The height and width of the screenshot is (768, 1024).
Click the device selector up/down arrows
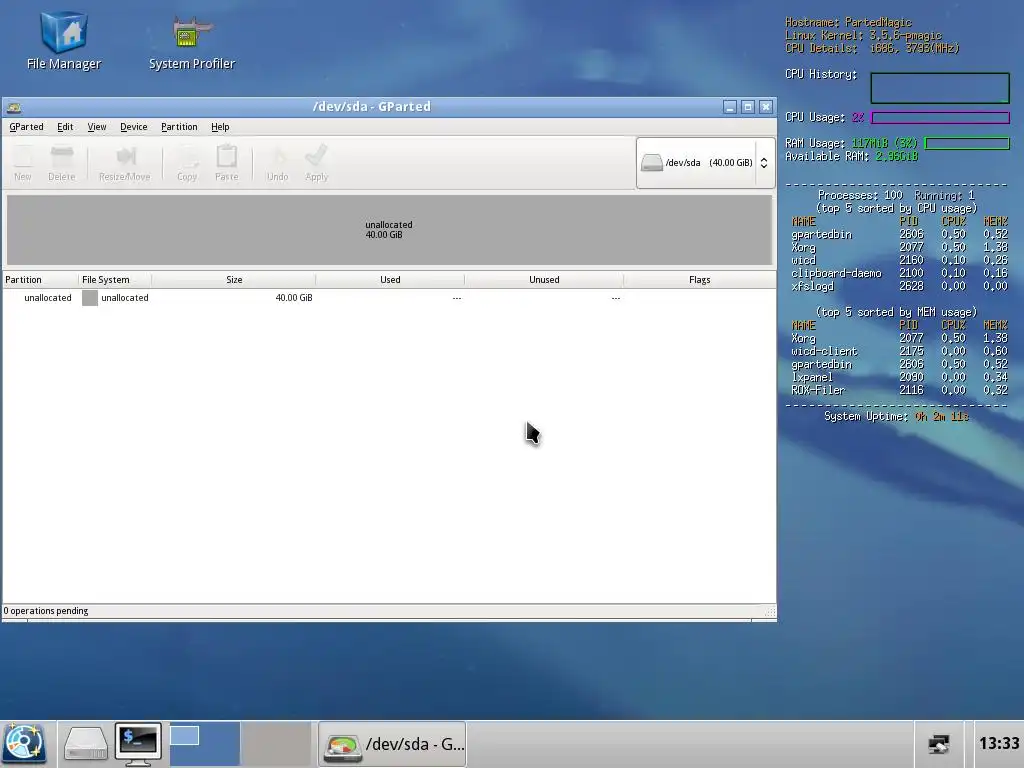[x=763, y=163]
